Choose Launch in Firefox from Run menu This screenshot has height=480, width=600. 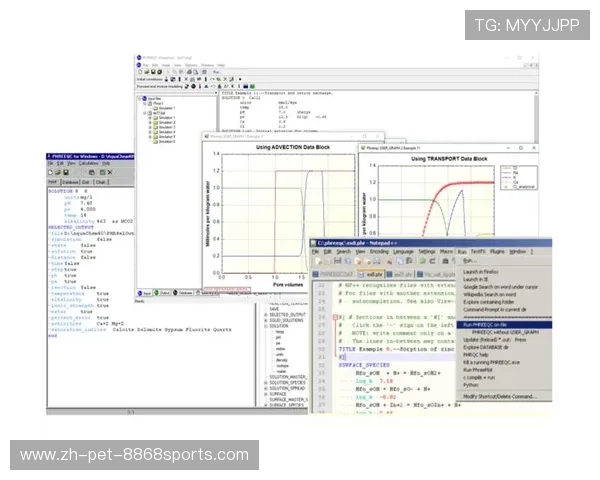pyautogui.click(x=481, y=272)
